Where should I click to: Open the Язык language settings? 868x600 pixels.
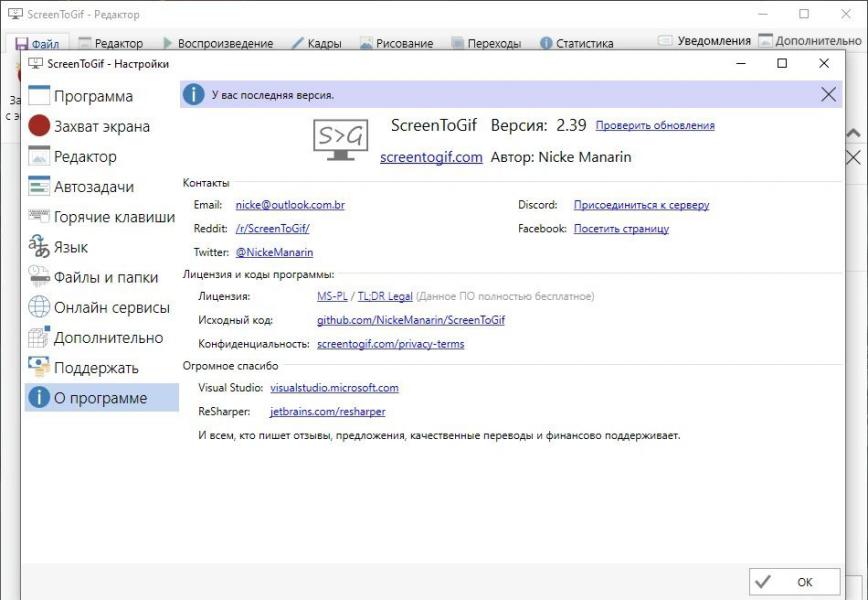(101, 247)
